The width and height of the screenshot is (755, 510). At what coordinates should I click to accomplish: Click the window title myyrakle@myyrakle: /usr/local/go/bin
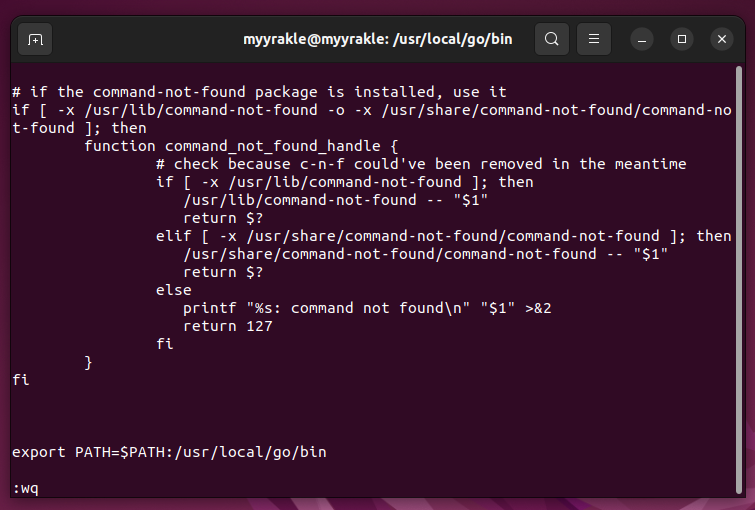(376, 40)
